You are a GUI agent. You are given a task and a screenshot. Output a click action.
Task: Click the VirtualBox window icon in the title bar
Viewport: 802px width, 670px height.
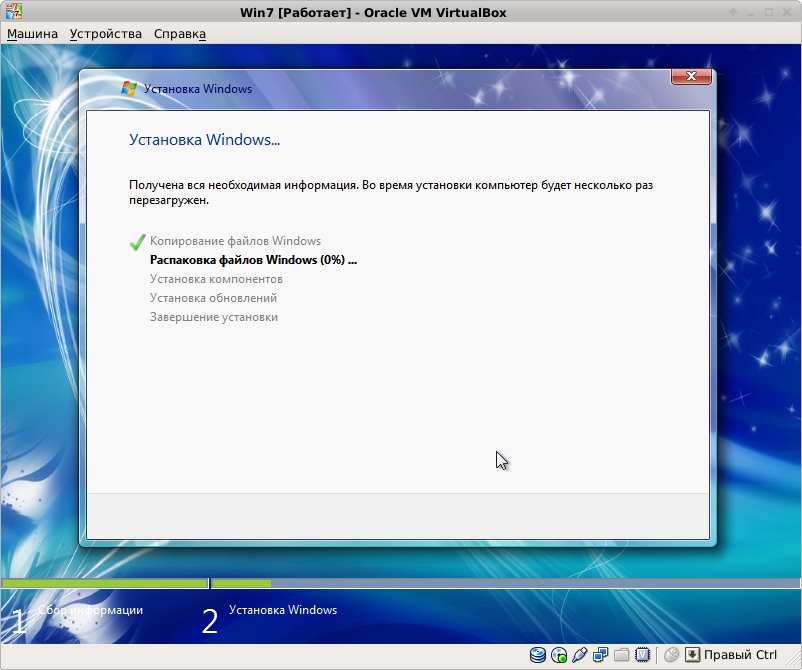click(14, 11)
